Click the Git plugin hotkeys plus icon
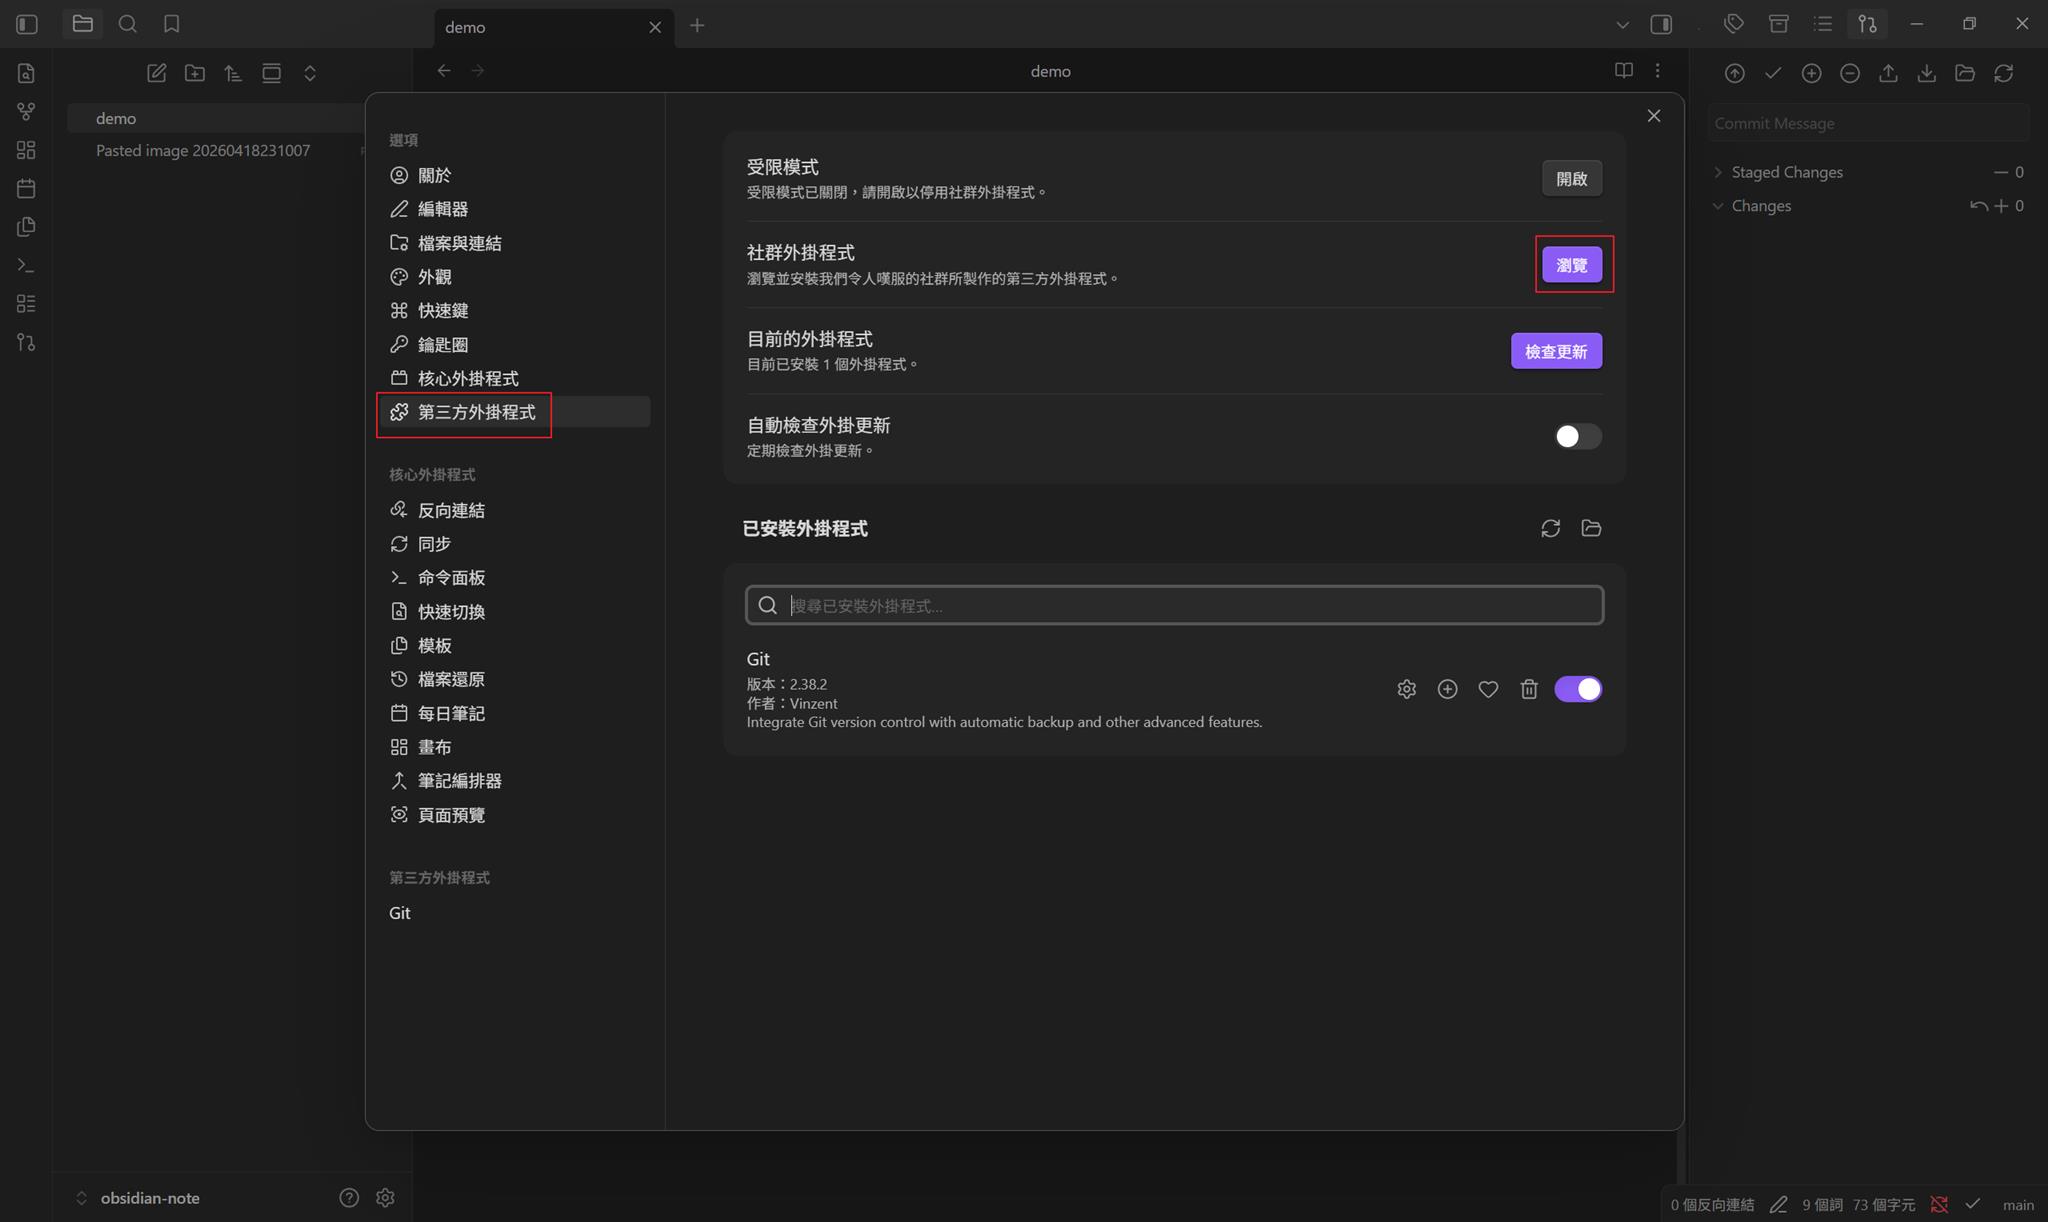Image resolution: width=2048 pixels, height=1222 pixels. [x=1447, y=689]
